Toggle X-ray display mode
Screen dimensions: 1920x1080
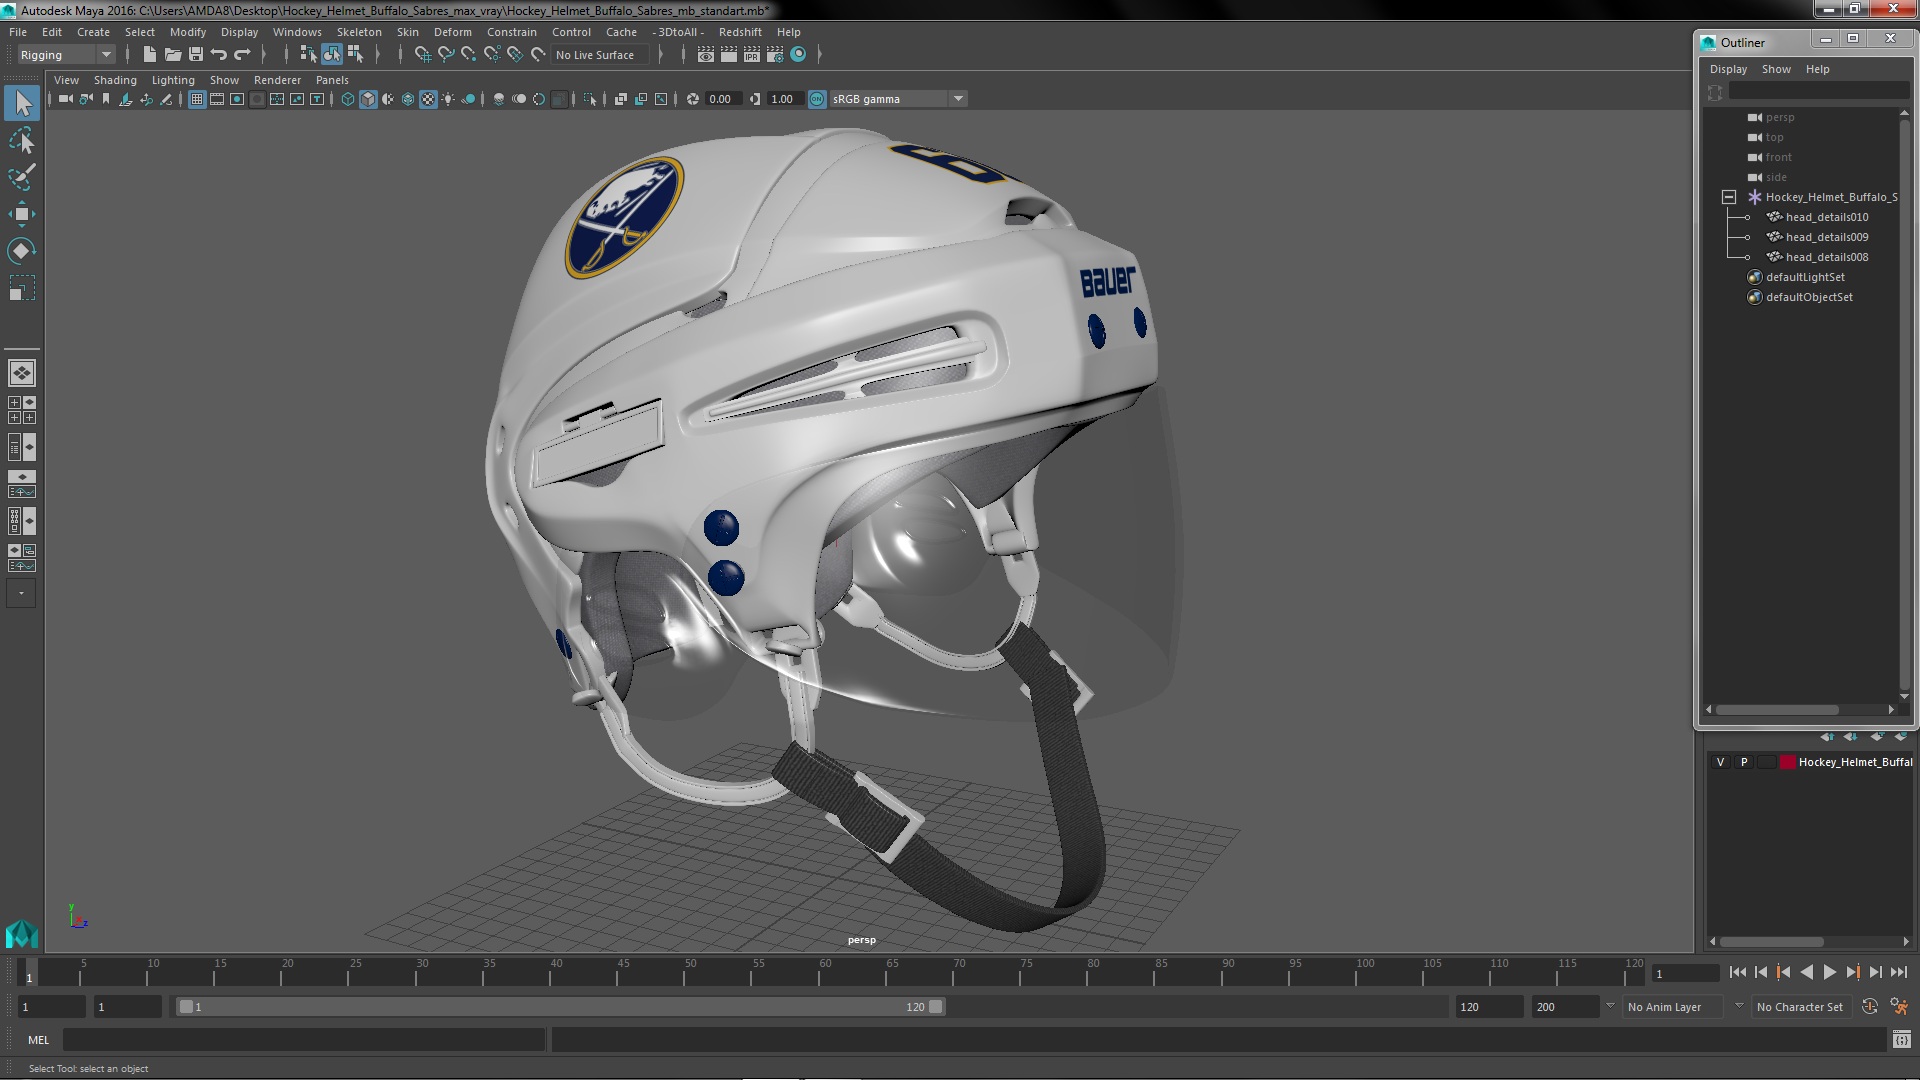tap(621, 99)
